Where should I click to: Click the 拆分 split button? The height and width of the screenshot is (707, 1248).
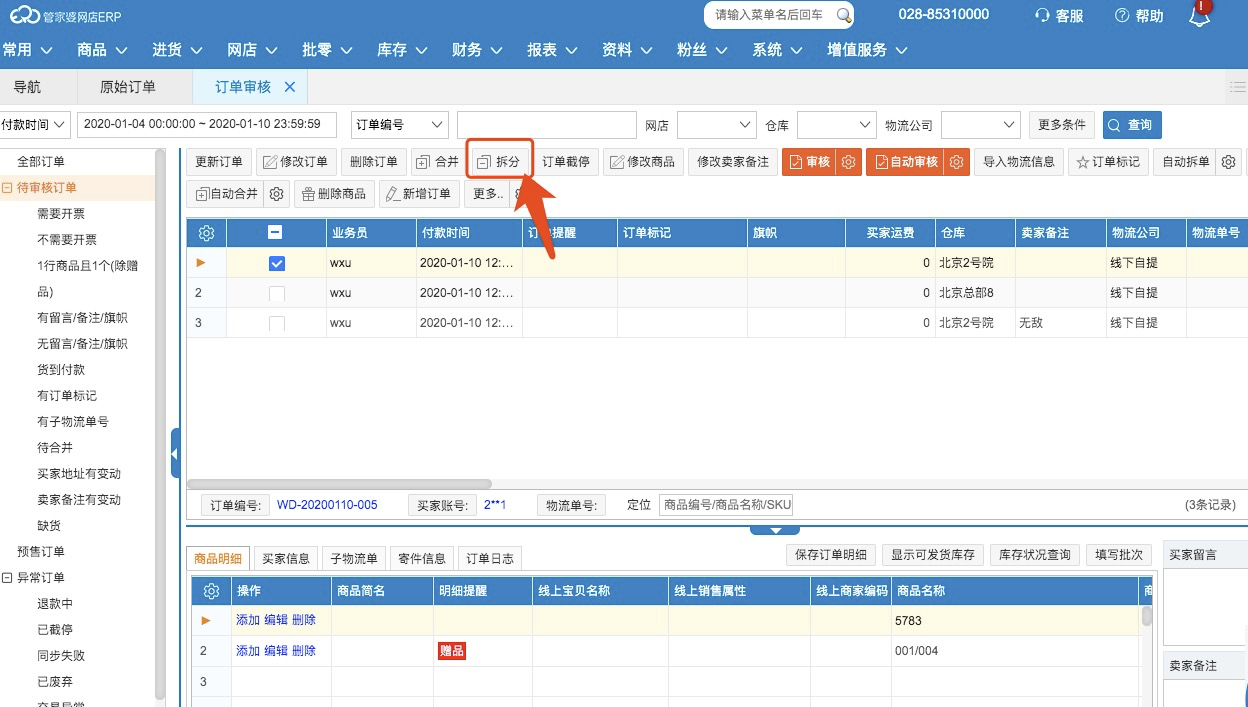(499, 162)
